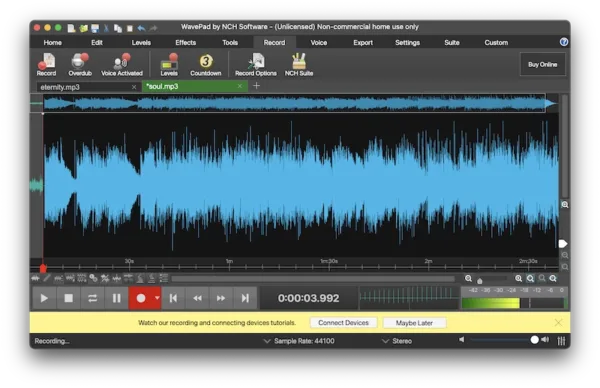Expand the record button dropdown arrow
Screen dimensions: 600x388
click(x=157, y=298)
